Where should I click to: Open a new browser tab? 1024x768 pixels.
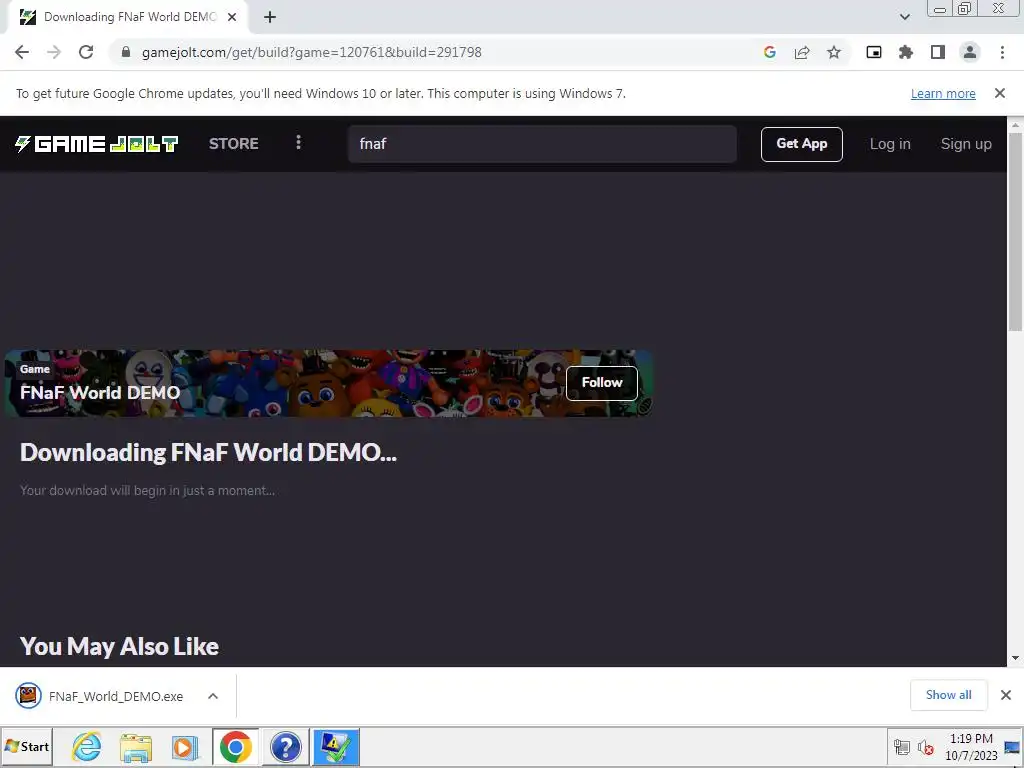270,18
